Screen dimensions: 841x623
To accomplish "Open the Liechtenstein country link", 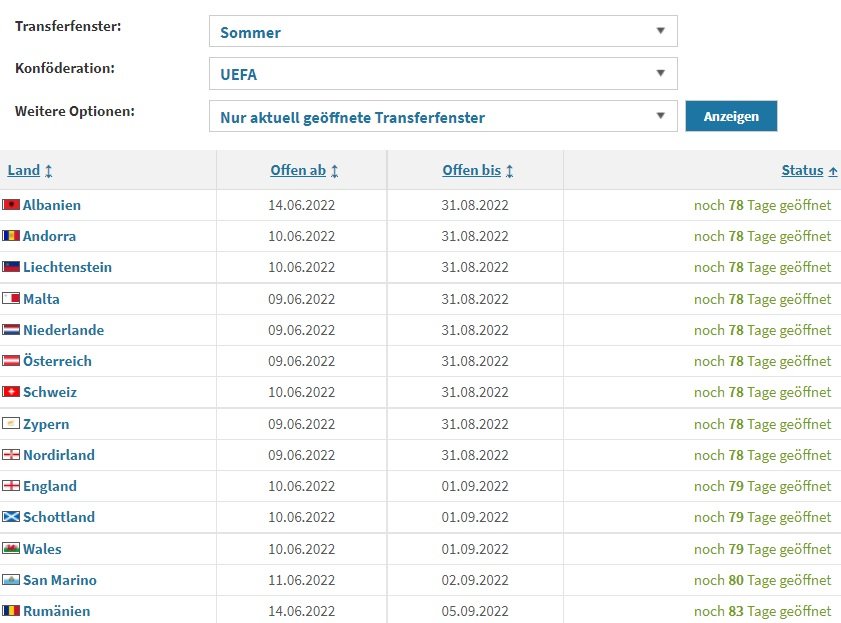I will point(68,267).
